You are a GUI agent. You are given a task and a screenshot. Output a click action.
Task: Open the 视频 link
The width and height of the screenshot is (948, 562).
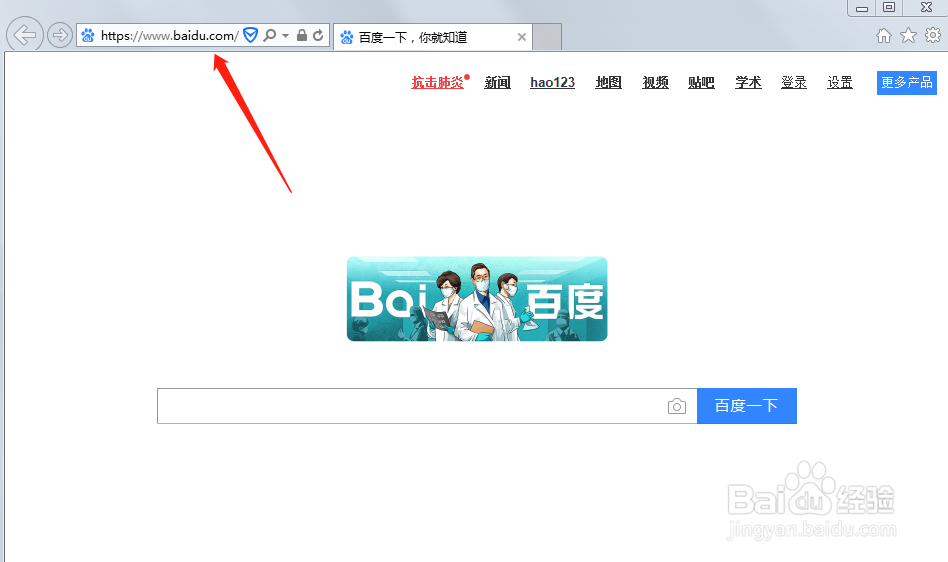(655, 82)
